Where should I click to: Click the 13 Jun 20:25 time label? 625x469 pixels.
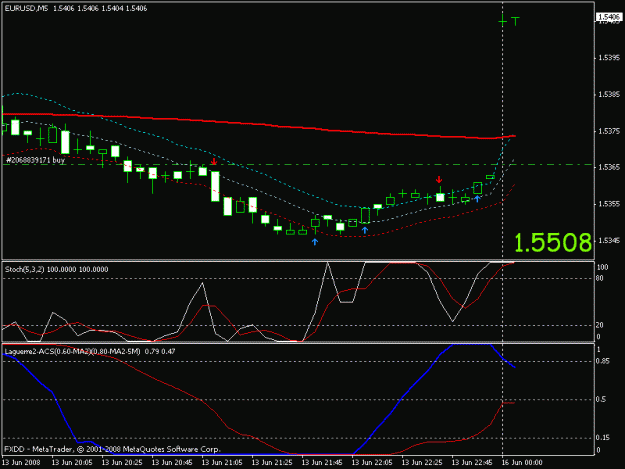122,463
